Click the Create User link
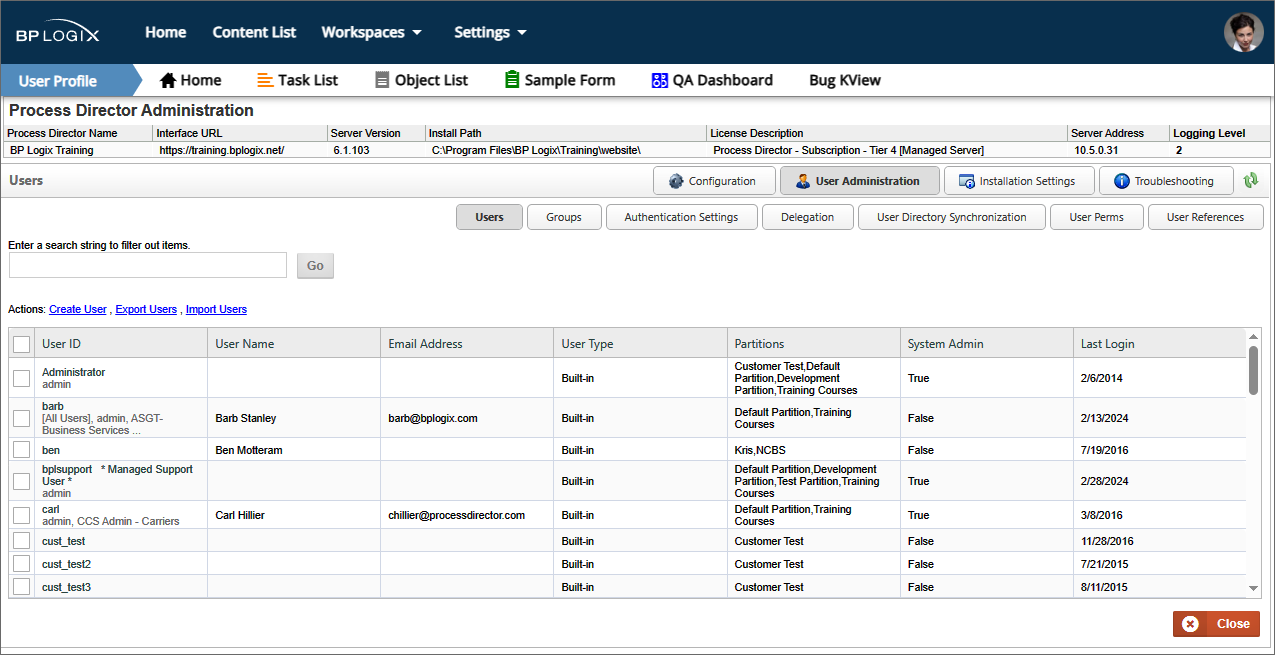Image resolution: width=1275 pixels, height=655 pixels. pyautogui.click(x=78, y=310)
